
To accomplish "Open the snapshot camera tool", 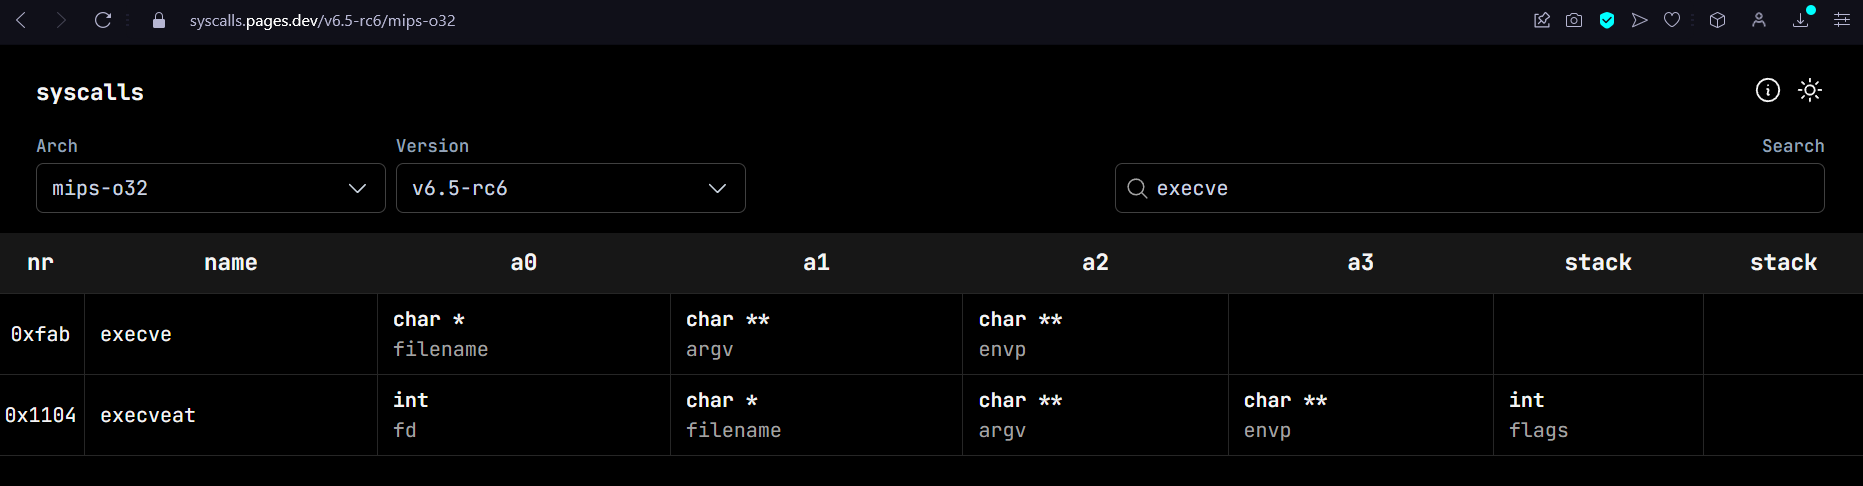I will [x=1574, y=20].
